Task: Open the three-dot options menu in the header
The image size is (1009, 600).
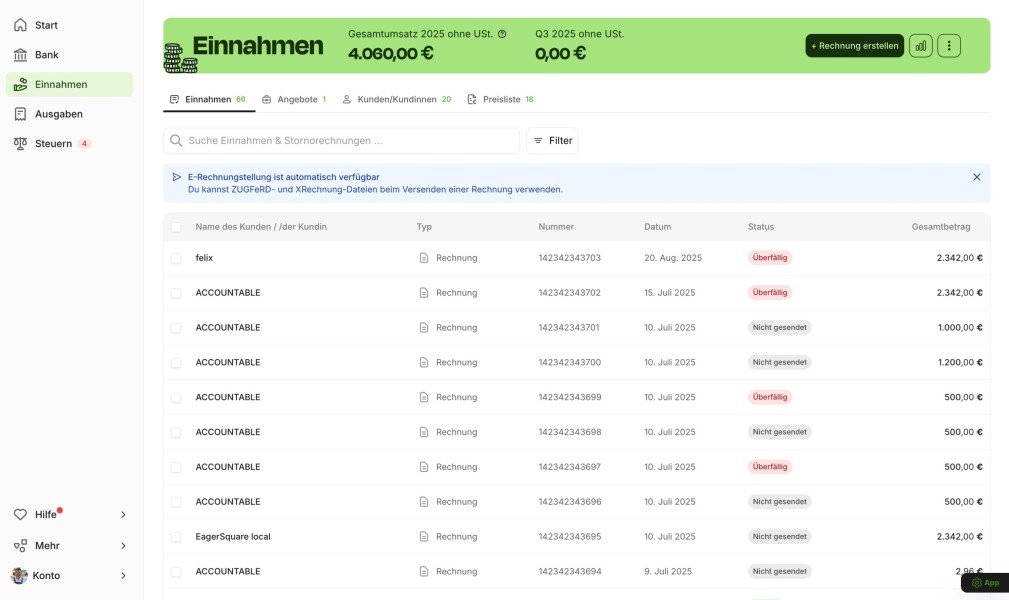Action: click(x=948, y=45)
